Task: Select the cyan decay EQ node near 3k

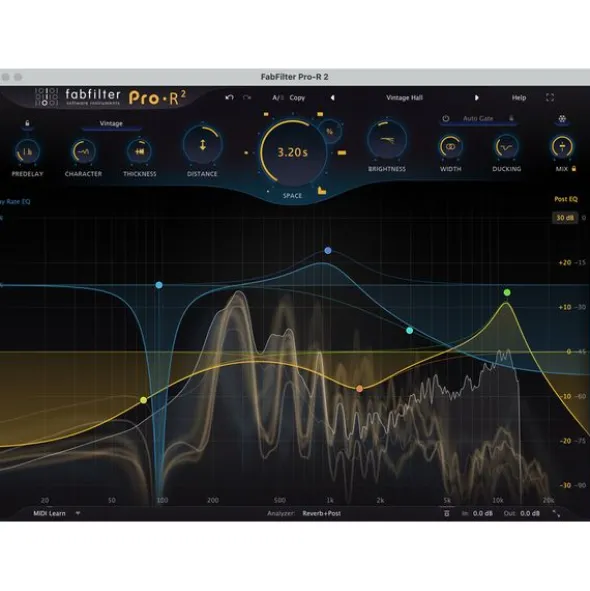Action: click(409, 331)
